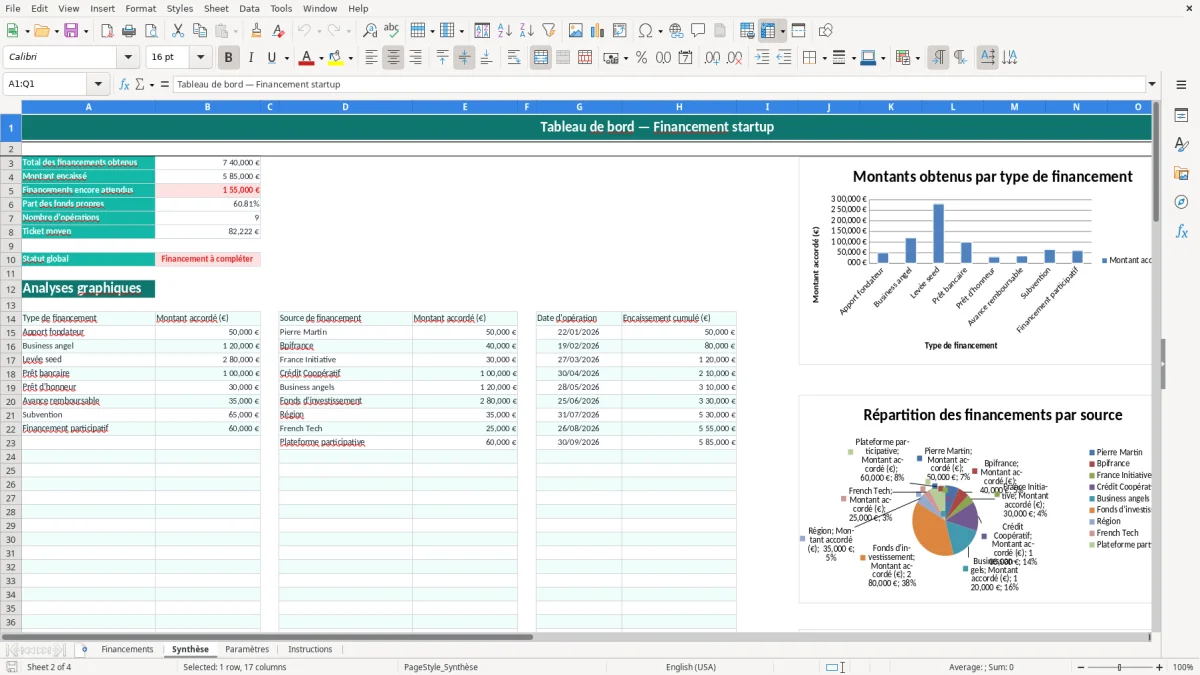Click English (USA) language in status bar

(x=691, y=667)
